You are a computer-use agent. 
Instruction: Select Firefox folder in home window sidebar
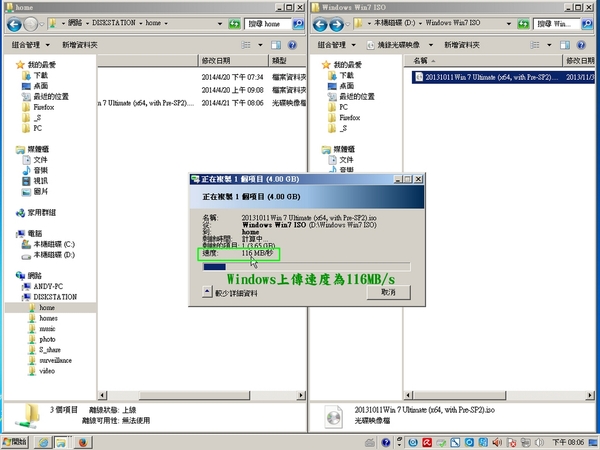44,107
